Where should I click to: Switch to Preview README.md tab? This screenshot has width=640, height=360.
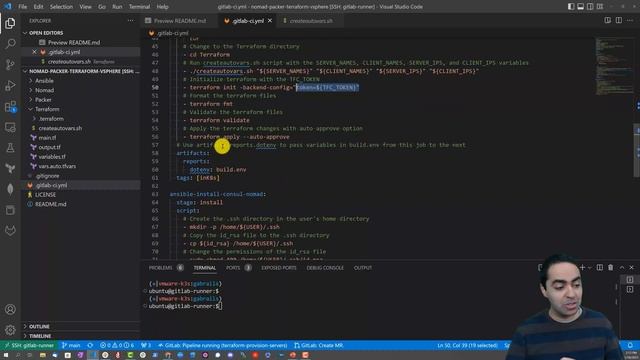click(x=180, y=21)
